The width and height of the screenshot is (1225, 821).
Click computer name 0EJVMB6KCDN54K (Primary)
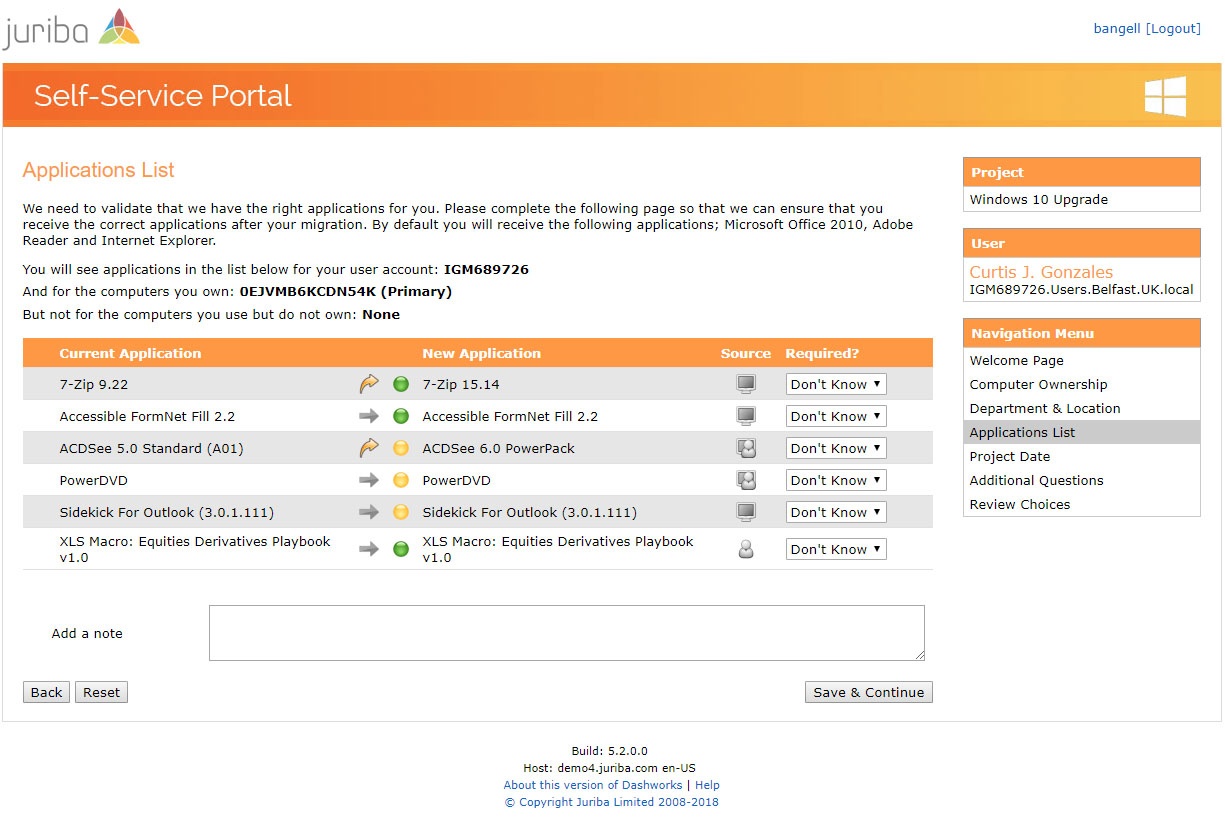pyautogui.click(x=345, y=292)
